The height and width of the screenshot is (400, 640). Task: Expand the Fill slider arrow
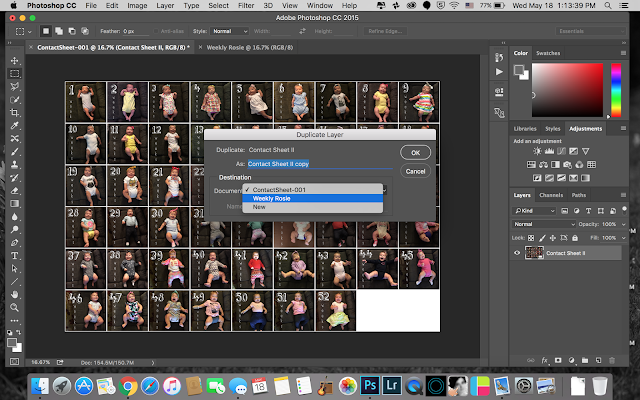click(x=623, y=238)
